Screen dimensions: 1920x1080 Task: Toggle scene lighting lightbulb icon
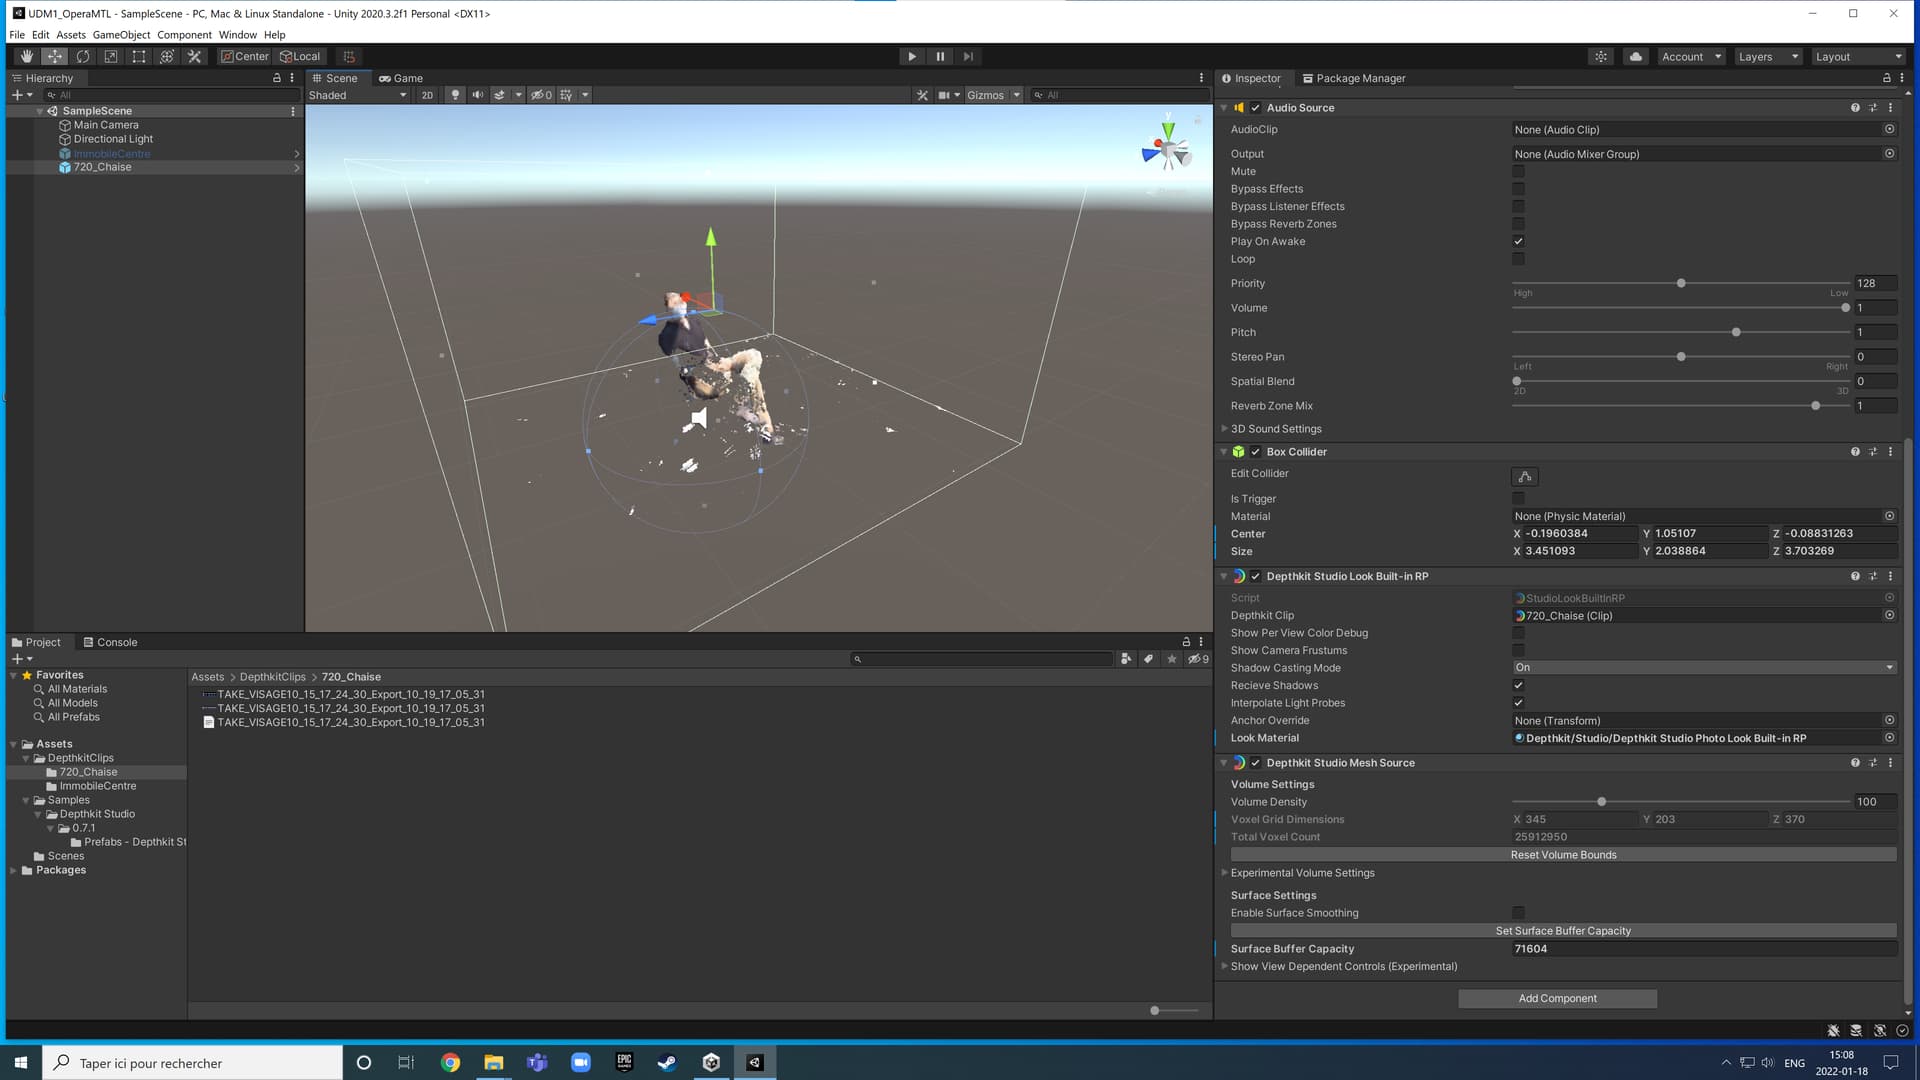tap(456, 95)
